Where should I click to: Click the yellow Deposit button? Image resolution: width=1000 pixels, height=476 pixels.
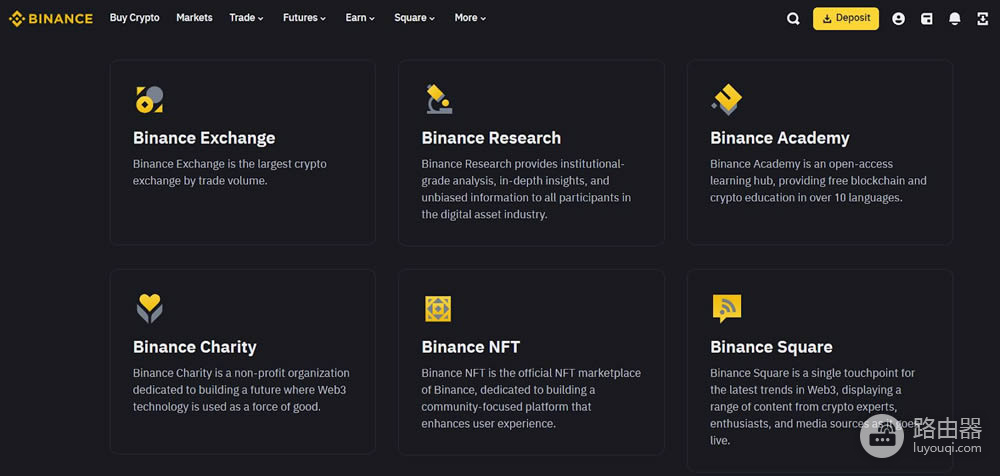pyautogui.click(x=846, y=19)
